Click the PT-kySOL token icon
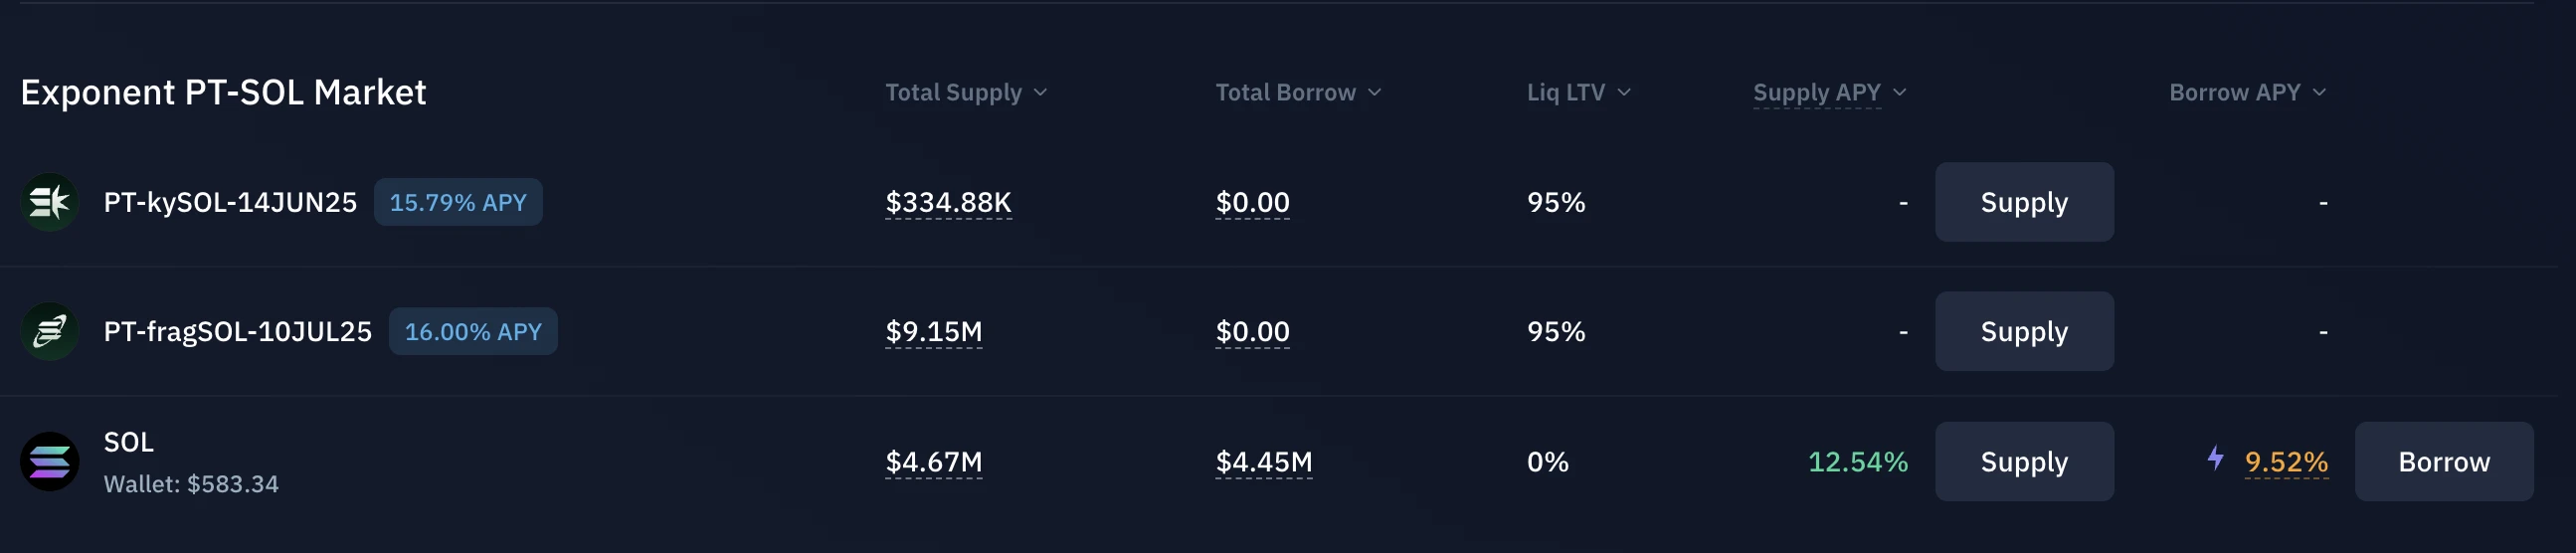Screen dimensions: 2576x553 (x=49, y=203)
